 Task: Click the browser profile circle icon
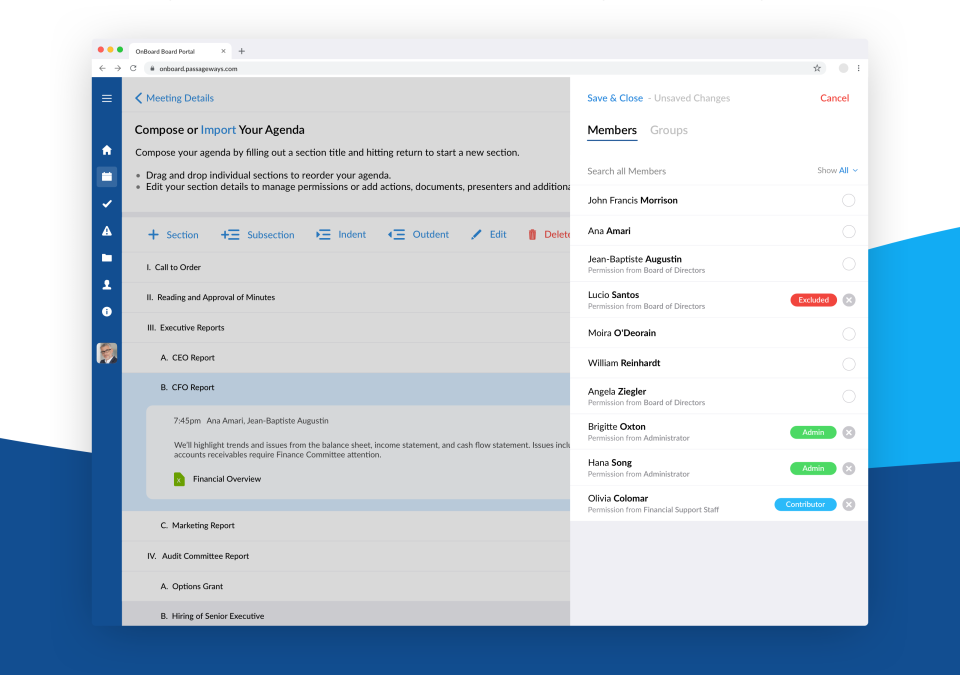[843, 69]
